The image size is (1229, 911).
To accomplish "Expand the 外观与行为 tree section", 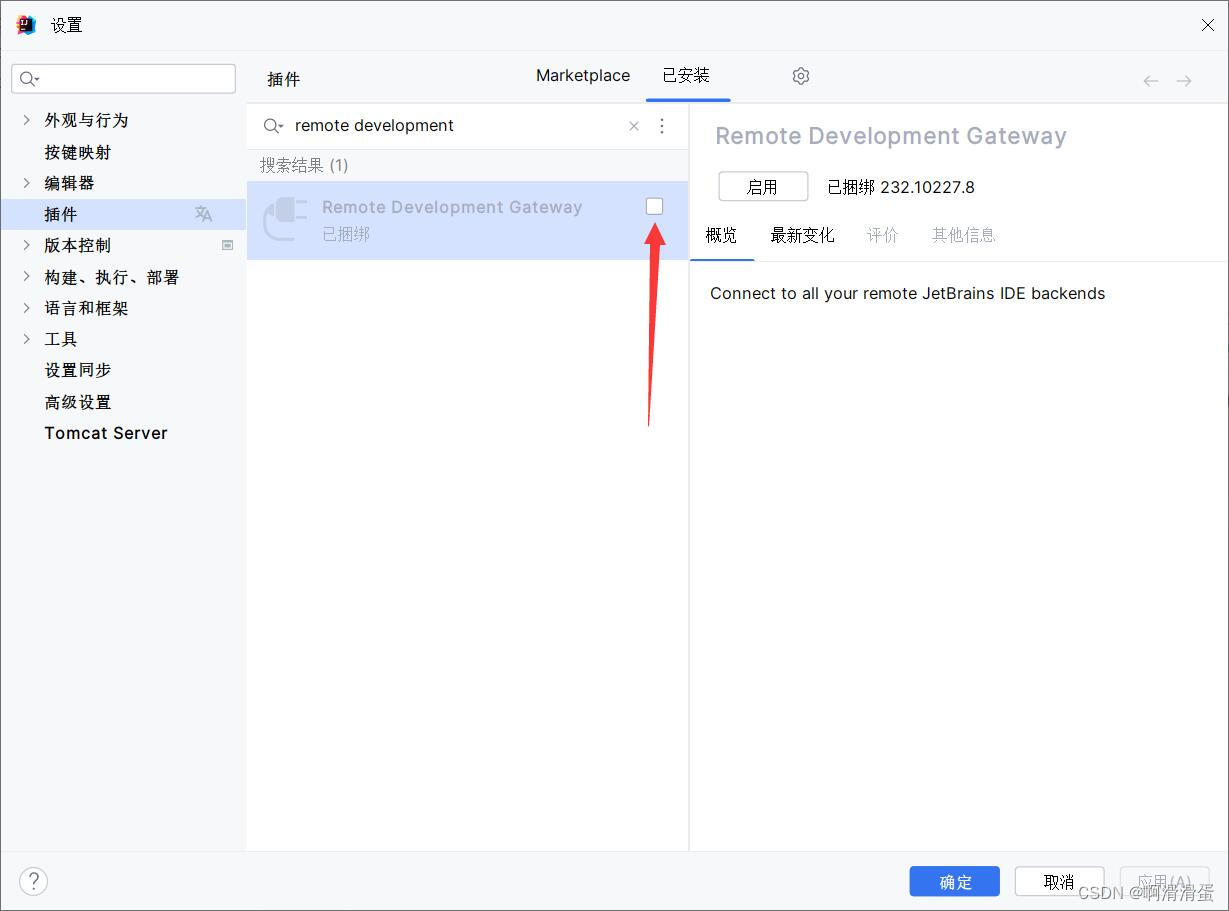I will pos(26,119).
